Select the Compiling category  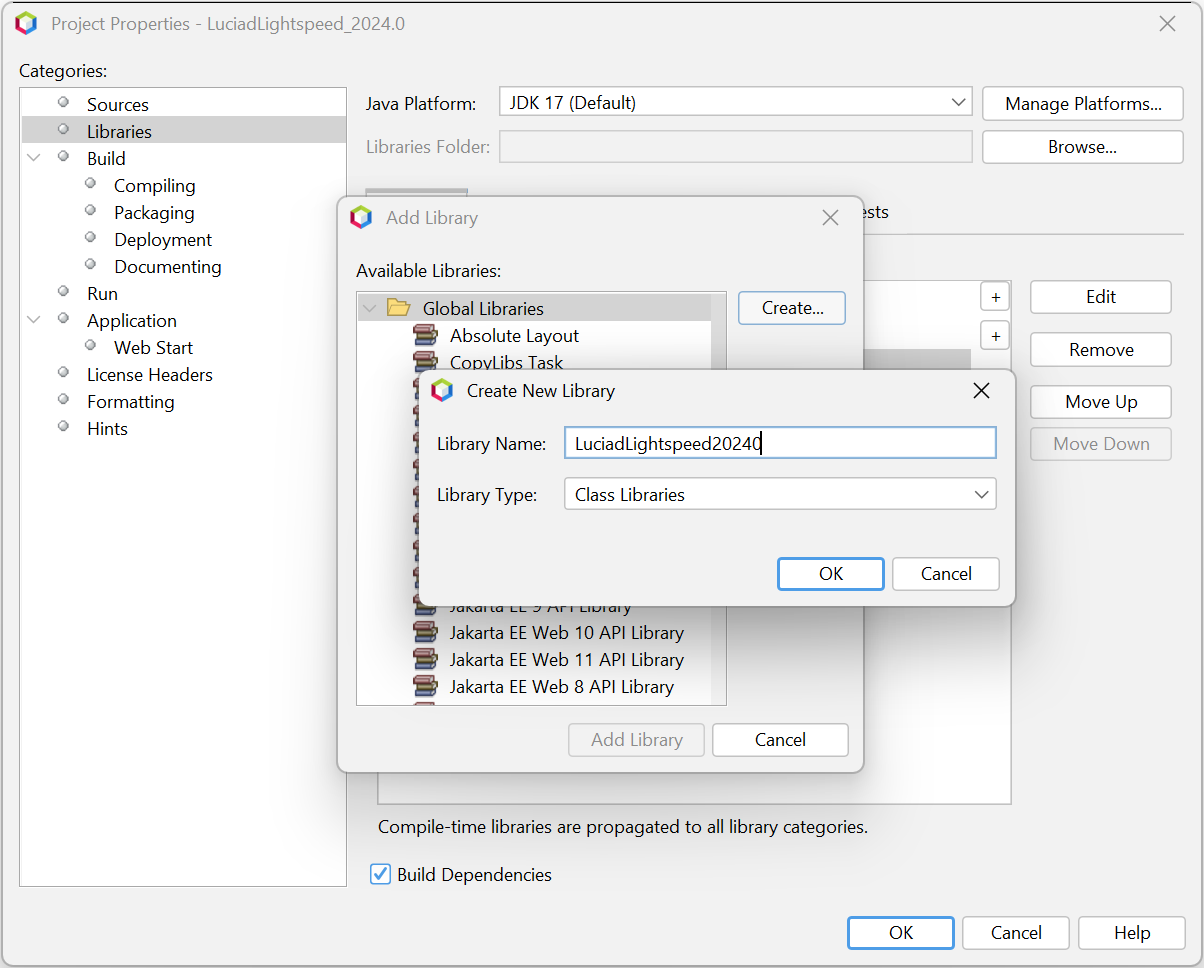point(154,186)
